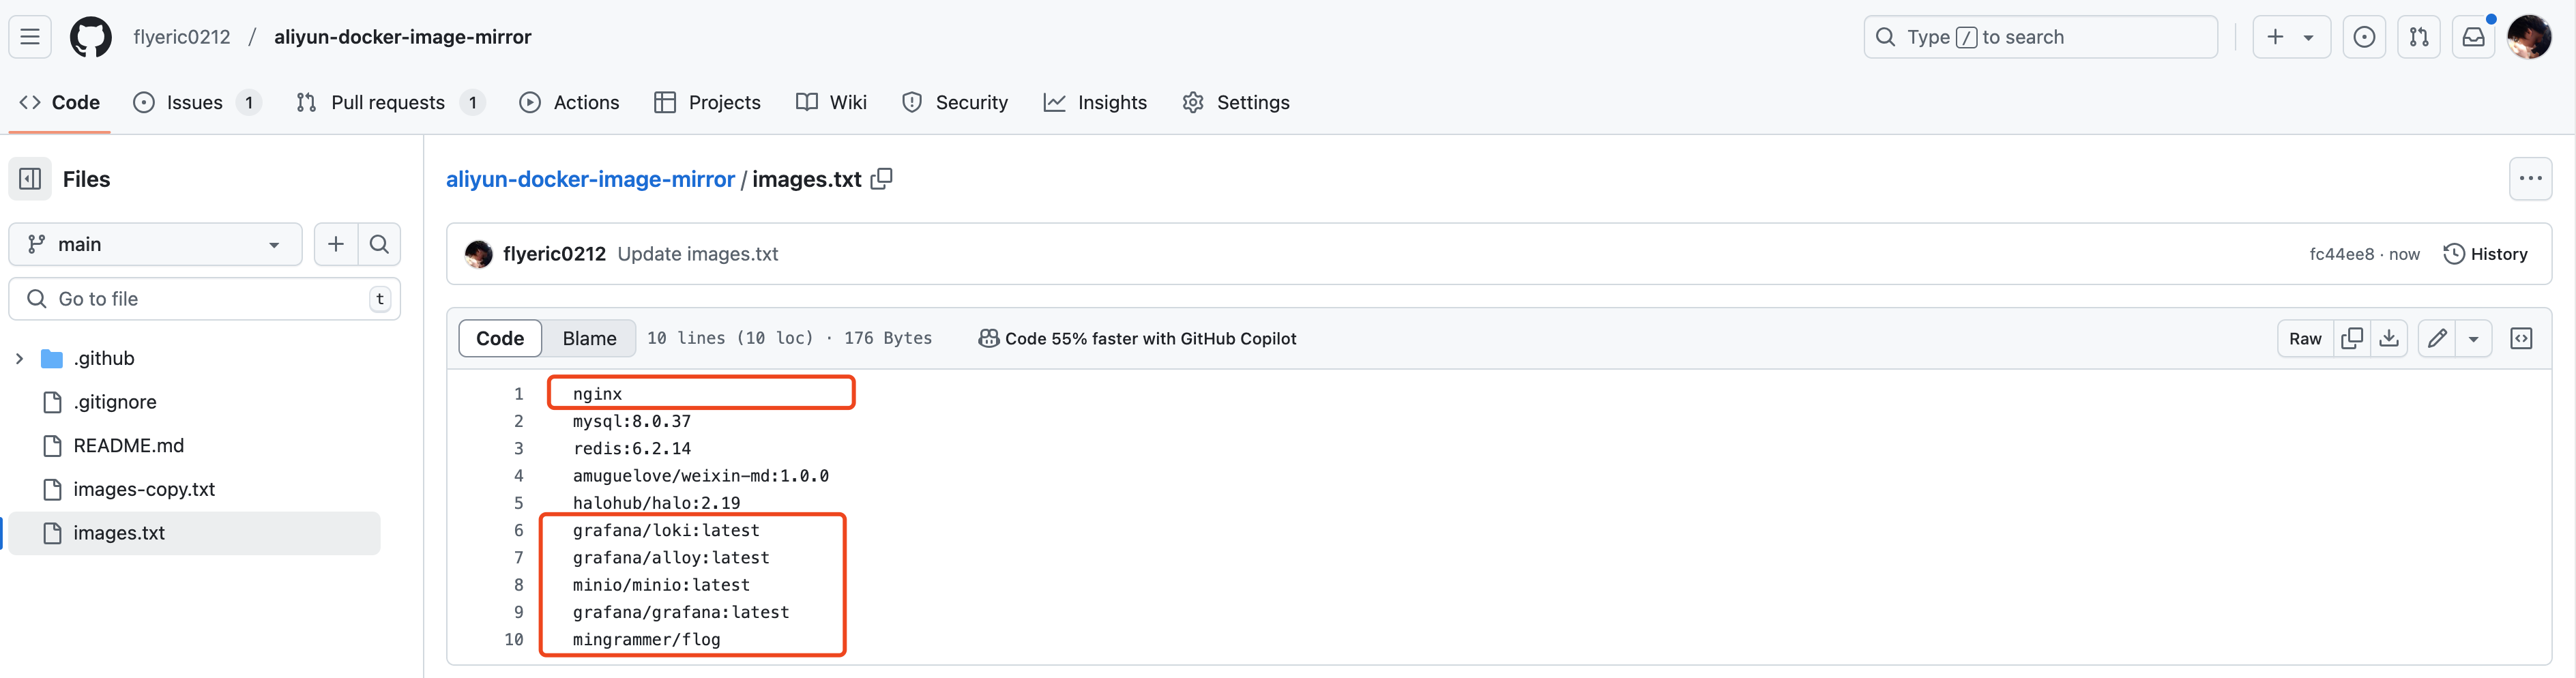The width and height of the screenshot is (2576, 678).
Task: Open the symbols panel icon
Action: (x=2522, y=339)
